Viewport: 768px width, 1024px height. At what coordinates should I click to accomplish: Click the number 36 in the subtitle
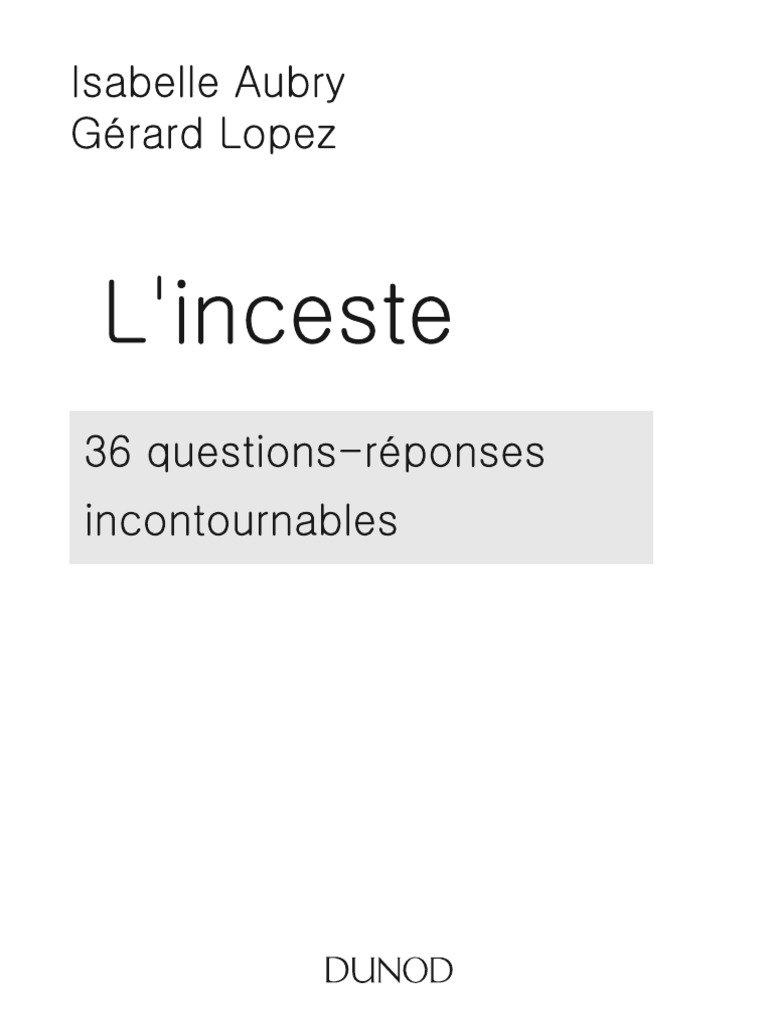click(x=108, y=453)
